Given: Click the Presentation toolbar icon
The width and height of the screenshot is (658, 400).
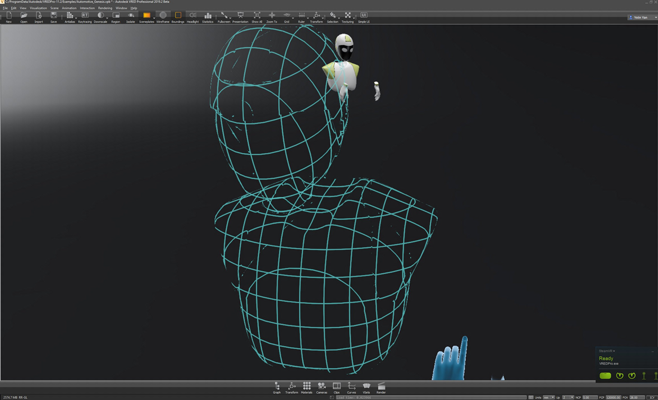Looking at the screenshot, I should click(240, 16).
